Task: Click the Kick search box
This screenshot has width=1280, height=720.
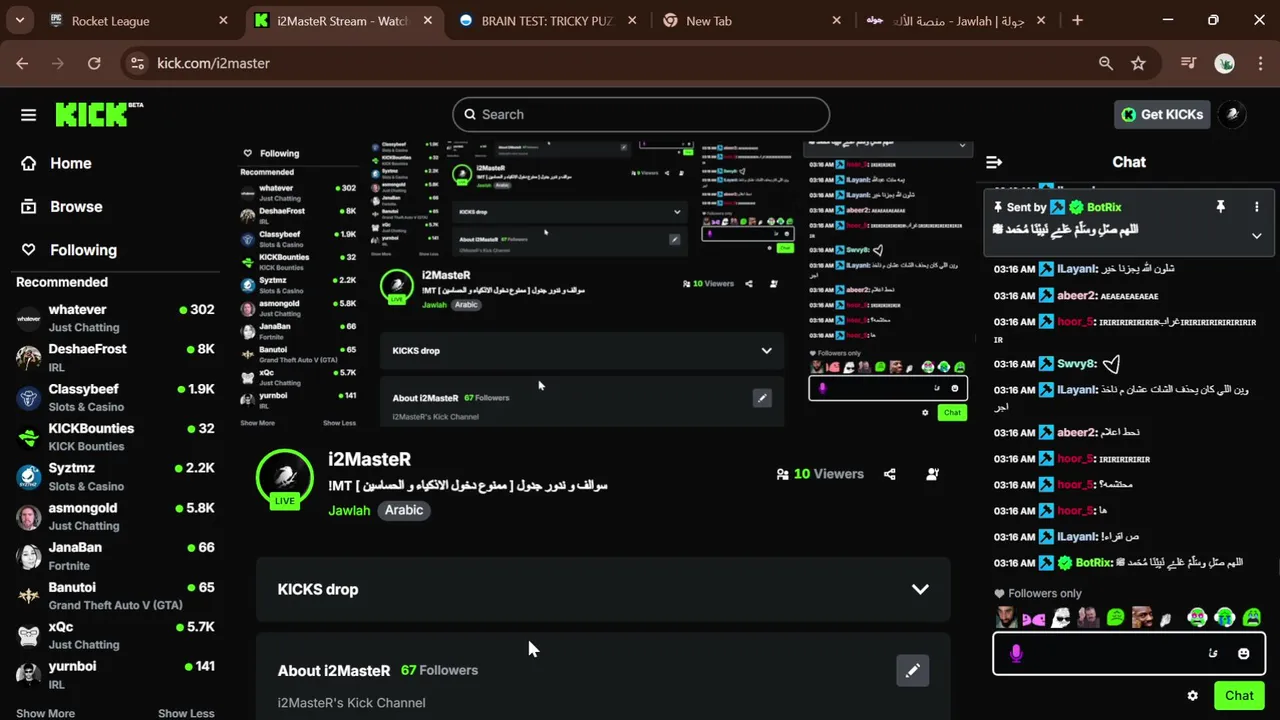Action: click(x=641, y=114)
